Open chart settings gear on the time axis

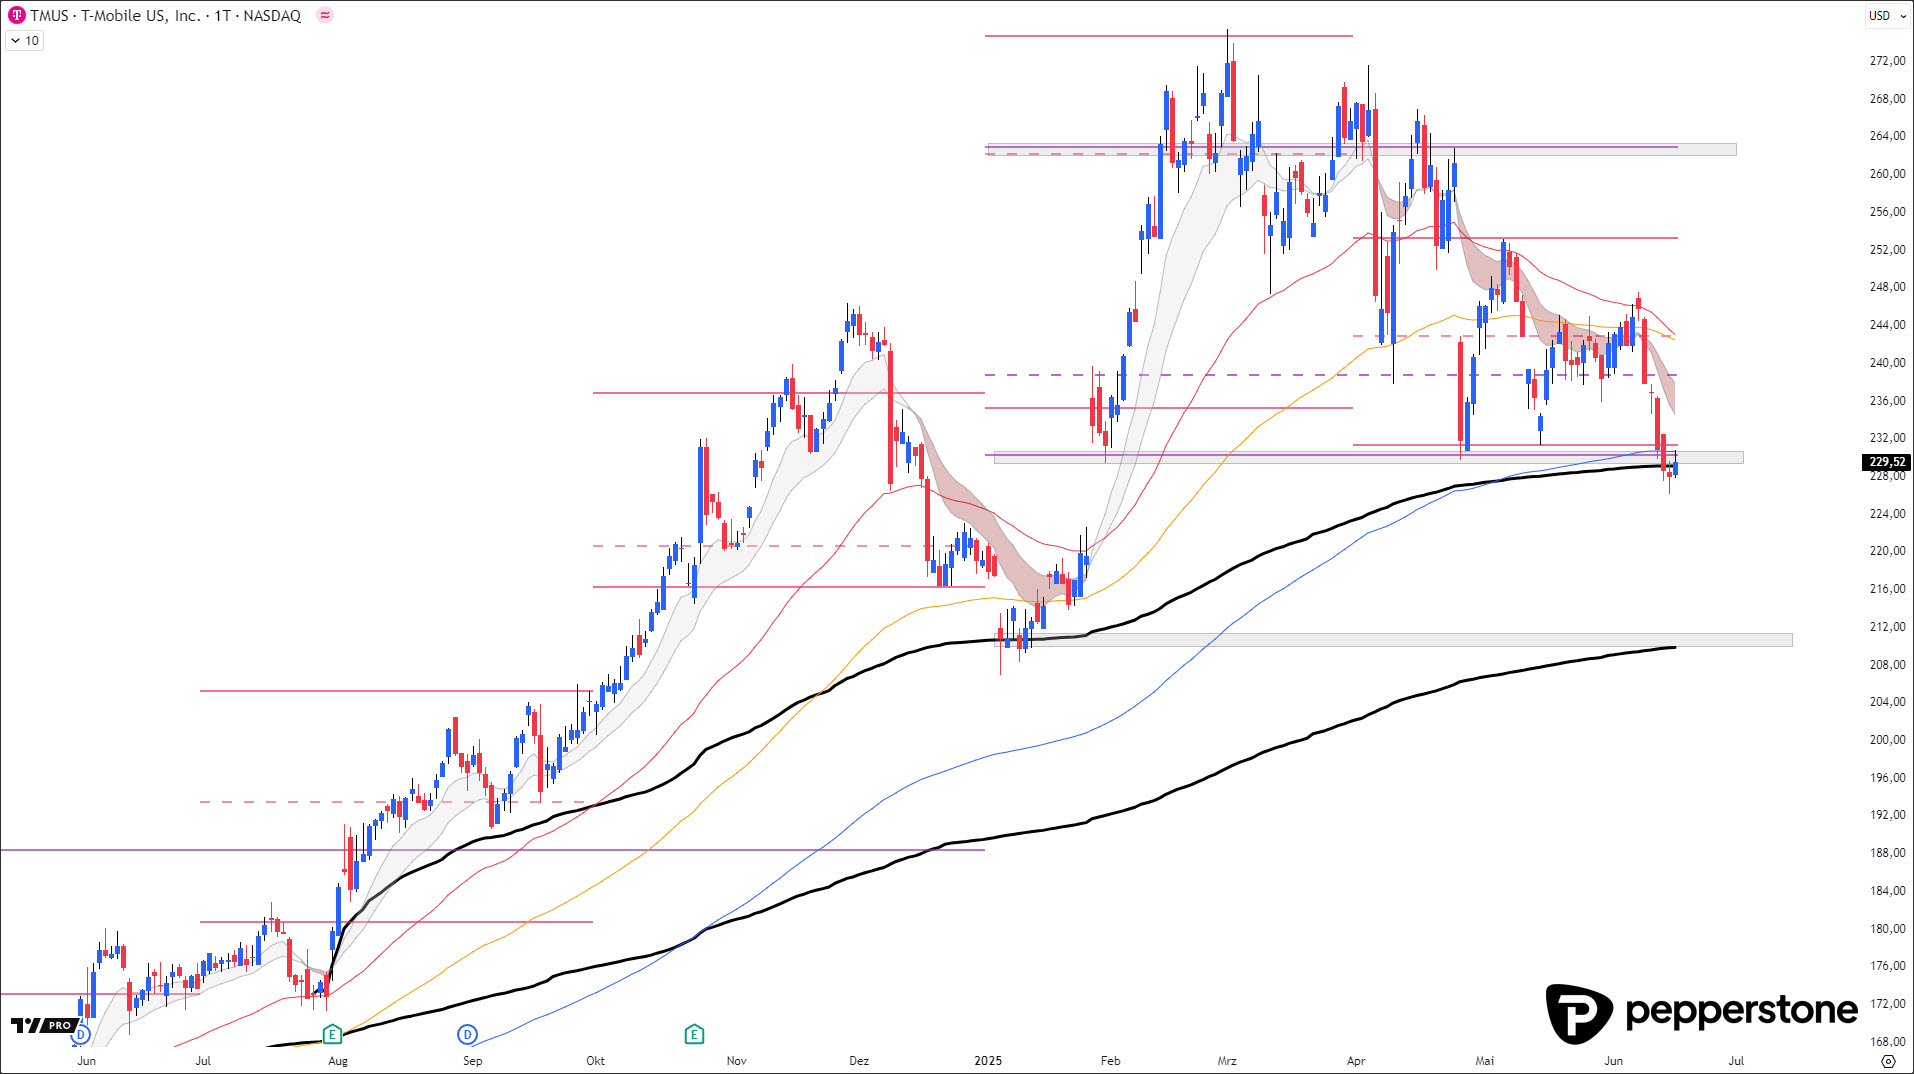(x=1888, y=1061)
